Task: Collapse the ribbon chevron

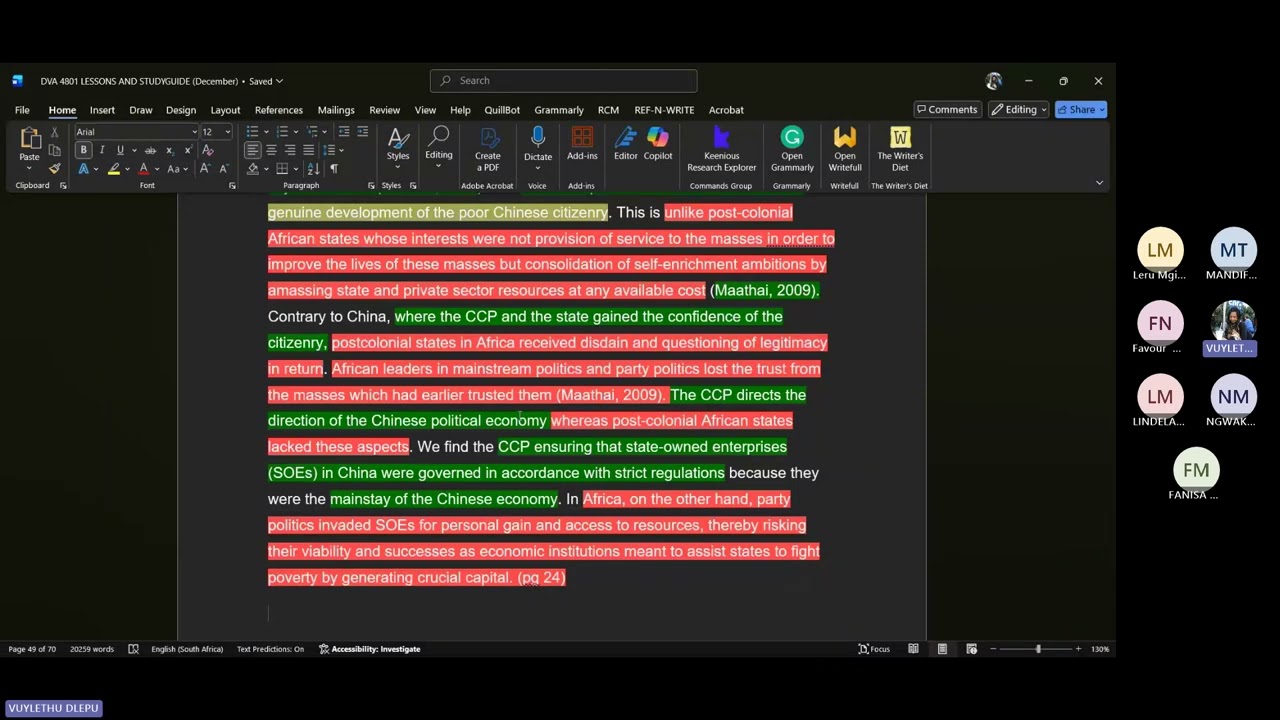Action: click(1099, 183)
